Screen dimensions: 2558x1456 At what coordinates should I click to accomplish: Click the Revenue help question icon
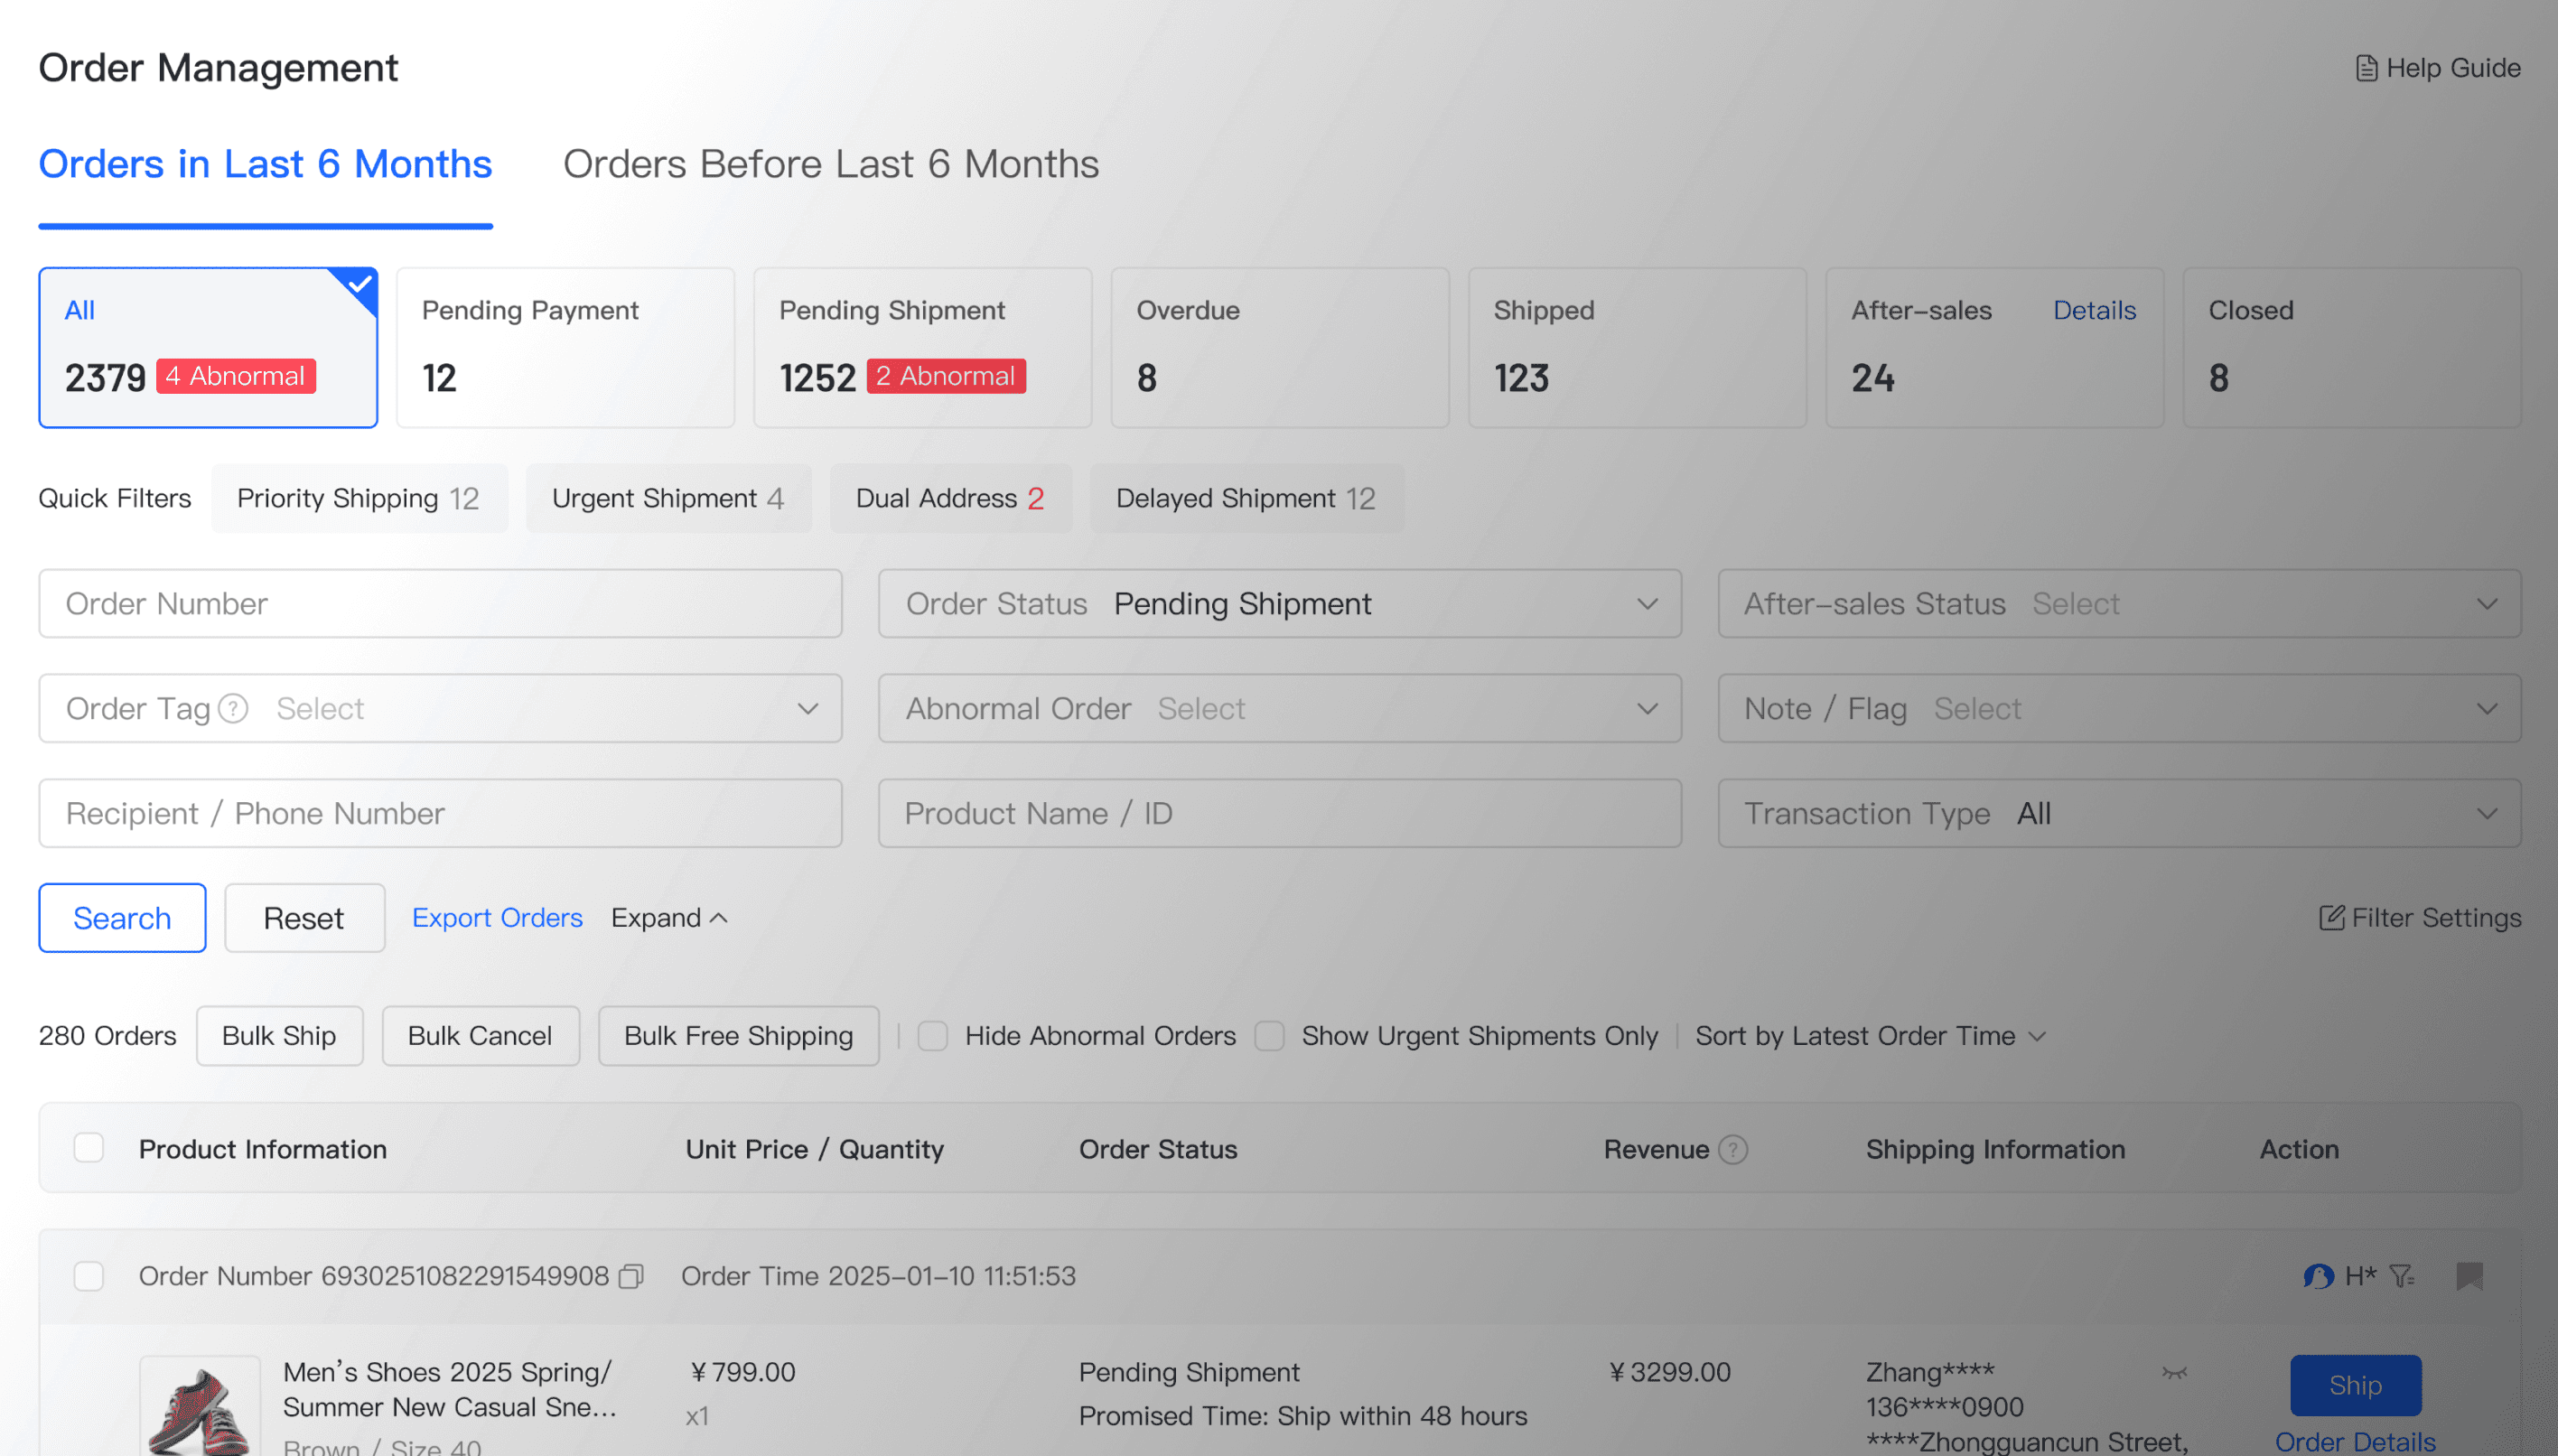(1733, 1150)
